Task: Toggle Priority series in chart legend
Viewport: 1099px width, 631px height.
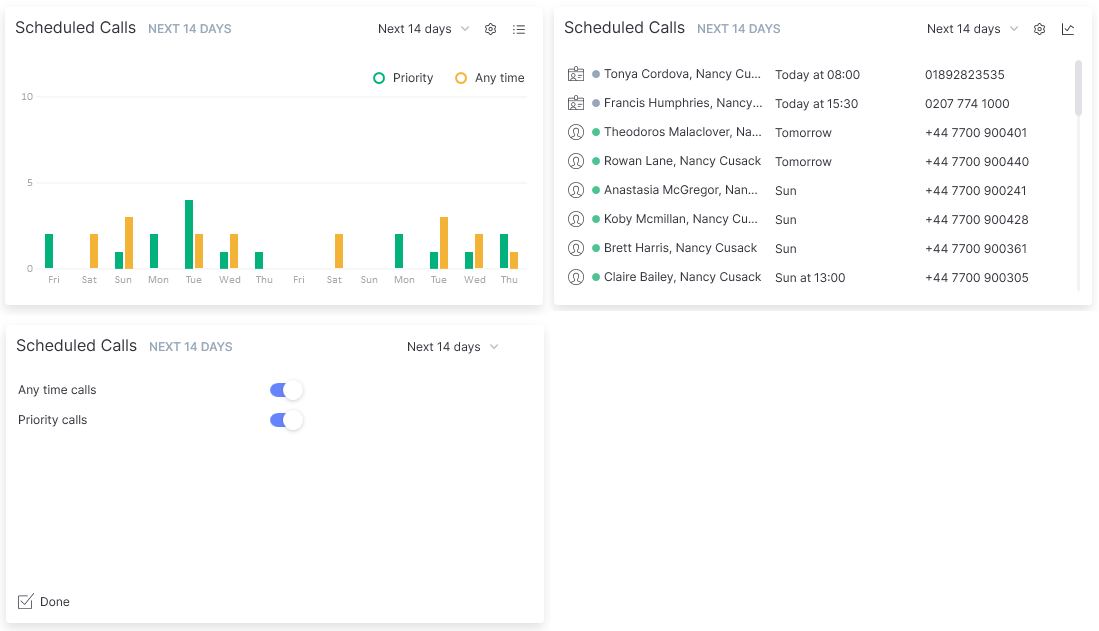Action: point(403,78)
